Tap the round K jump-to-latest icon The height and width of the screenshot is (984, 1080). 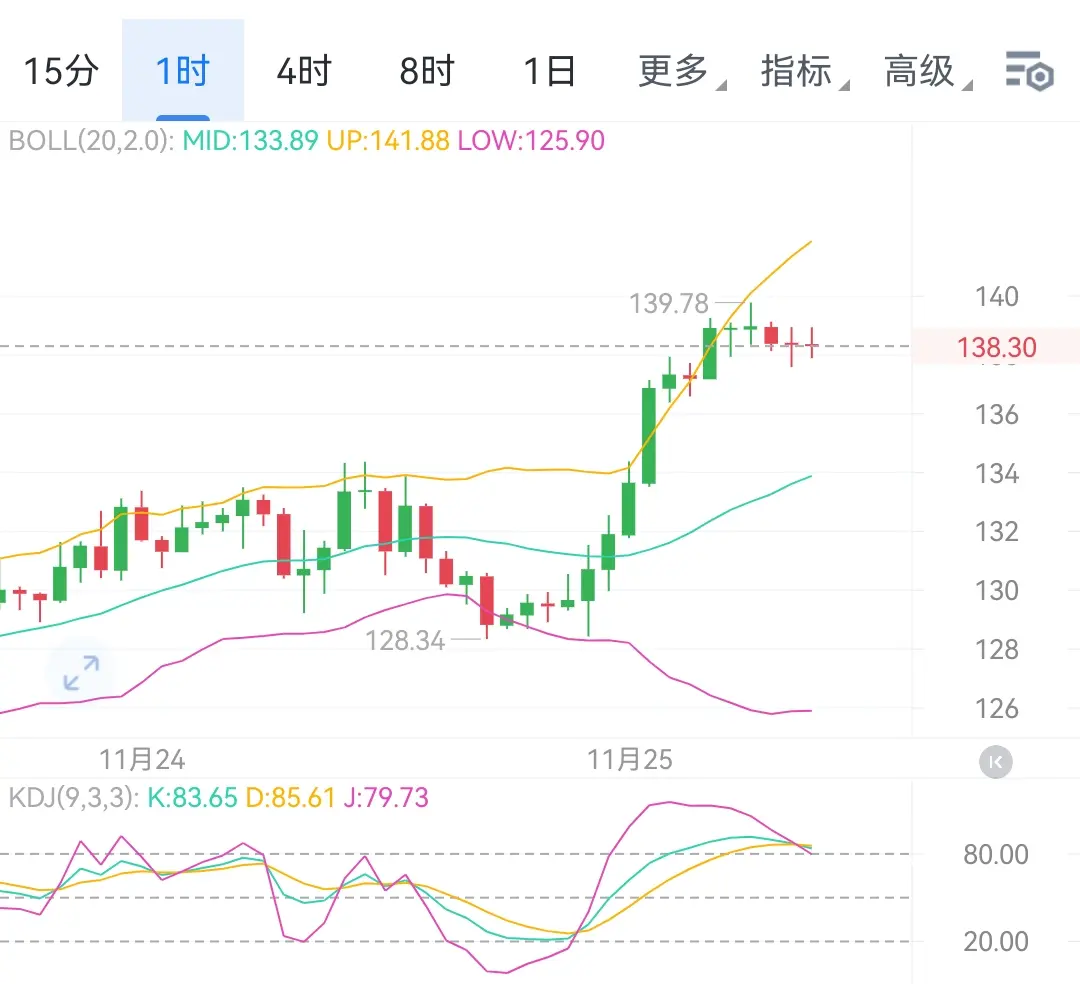click(x=995, y=762)
